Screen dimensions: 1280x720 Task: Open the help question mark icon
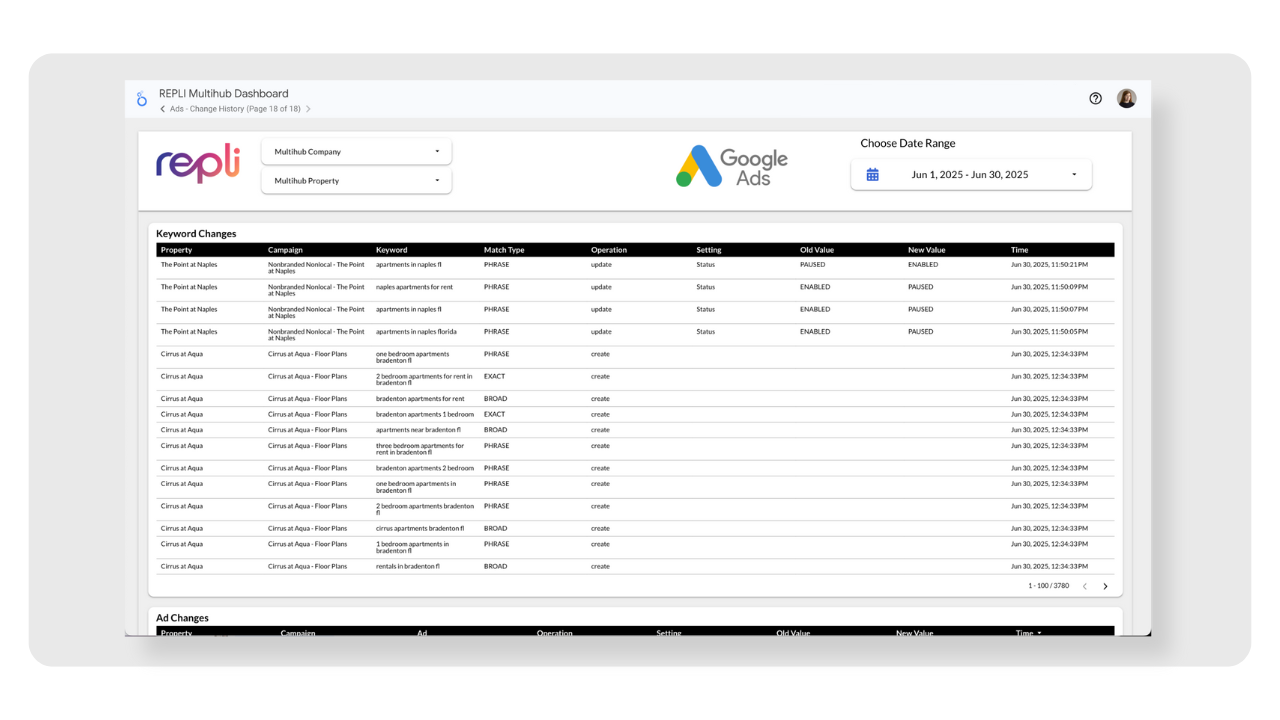point(1096,98)
